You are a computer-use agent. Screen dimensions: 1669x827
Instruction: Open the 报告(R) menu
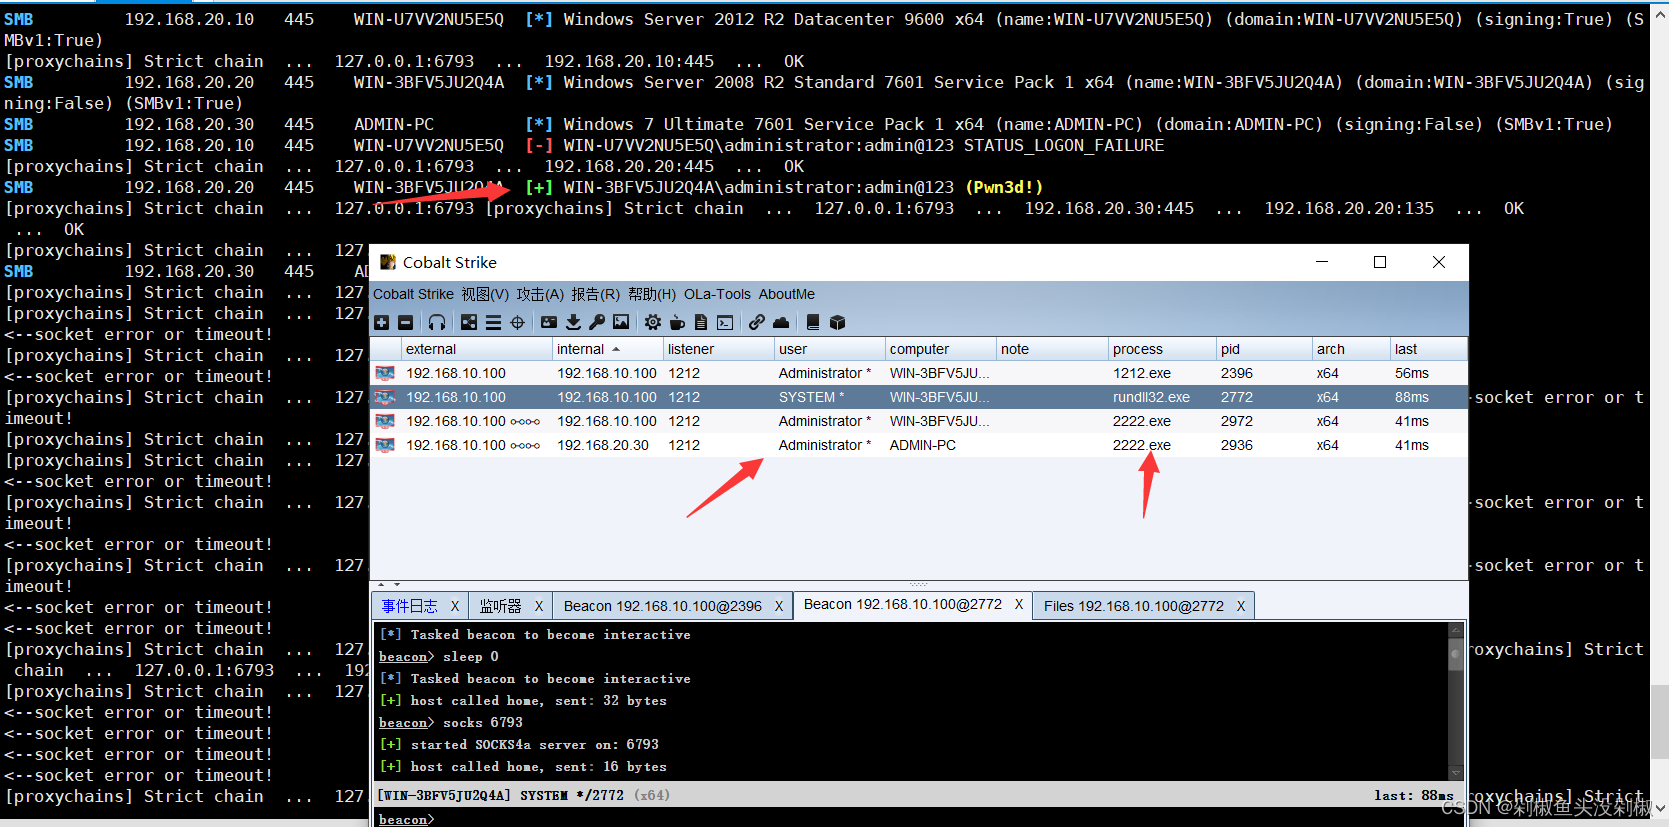596,294
